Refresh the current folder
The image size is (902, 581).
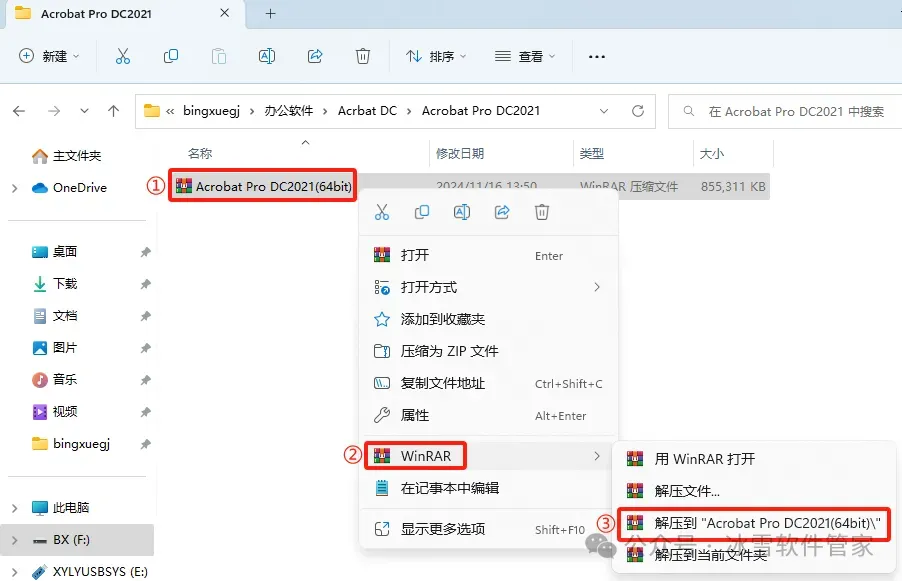(x=638, y=111)
